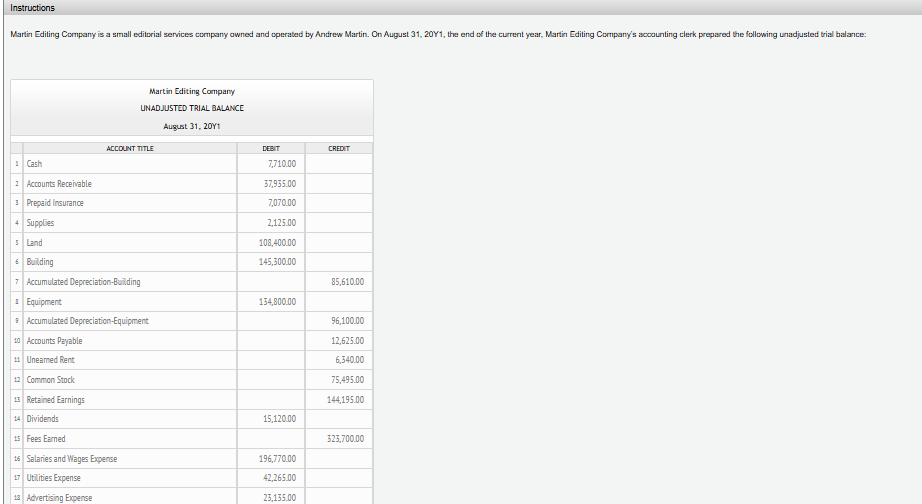Click the 7,070.00 debit amount
The width and height of the screenshot is (922, 504).
click(282, 203)
